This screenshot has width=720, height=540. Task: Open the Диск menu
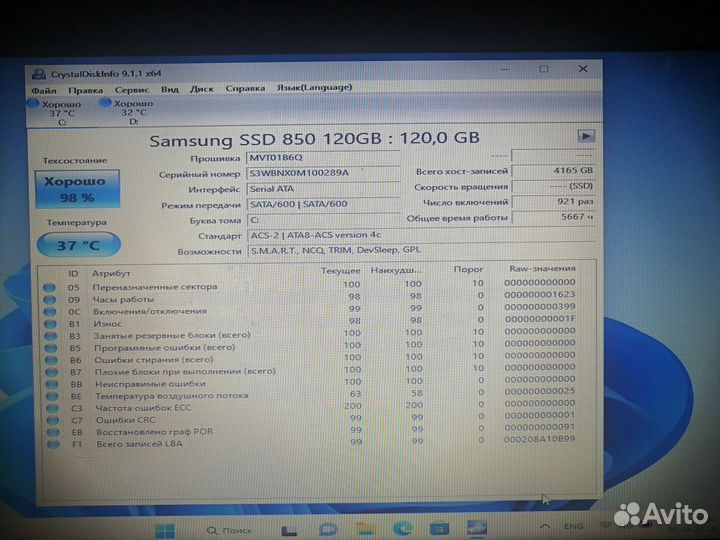(202, 89)
